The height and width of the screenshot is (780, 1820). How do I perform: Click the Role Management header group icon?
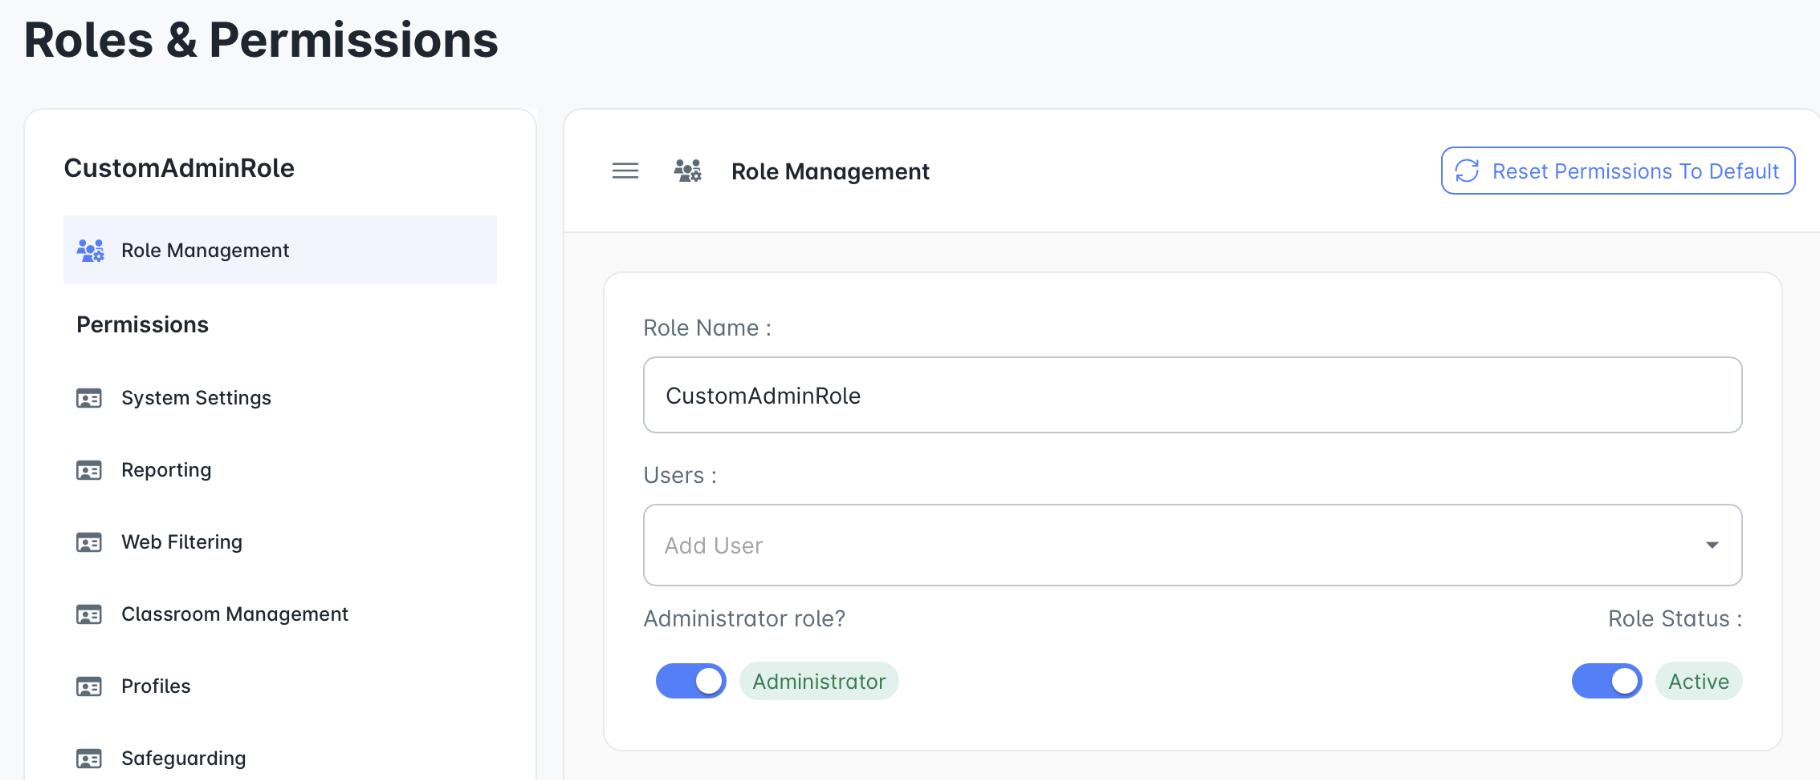click(x=688, y=171)
